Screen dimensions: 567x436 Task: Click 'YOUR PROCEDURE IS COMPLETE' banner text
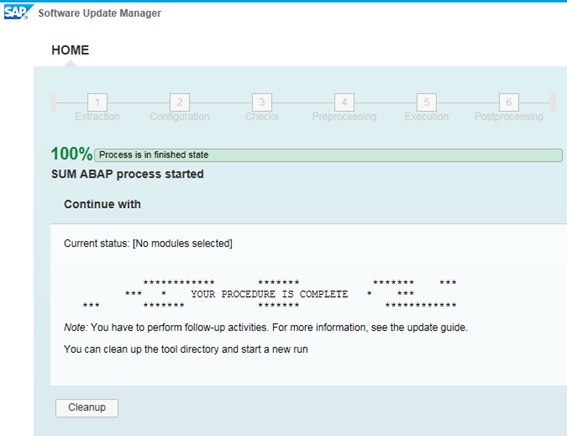(269, 294)
